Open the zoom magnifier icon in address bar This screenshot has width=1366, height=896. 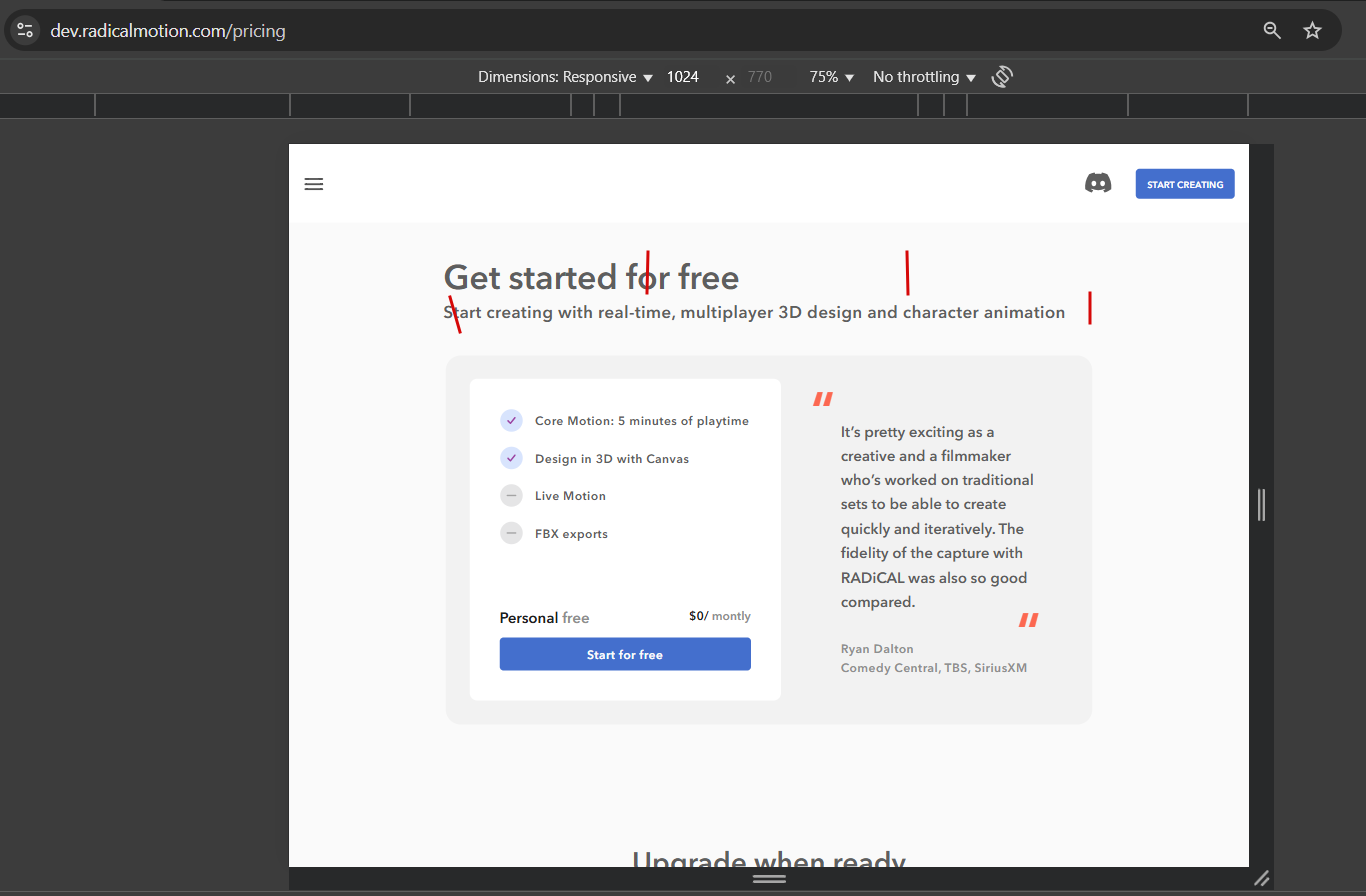point(1272,31)
